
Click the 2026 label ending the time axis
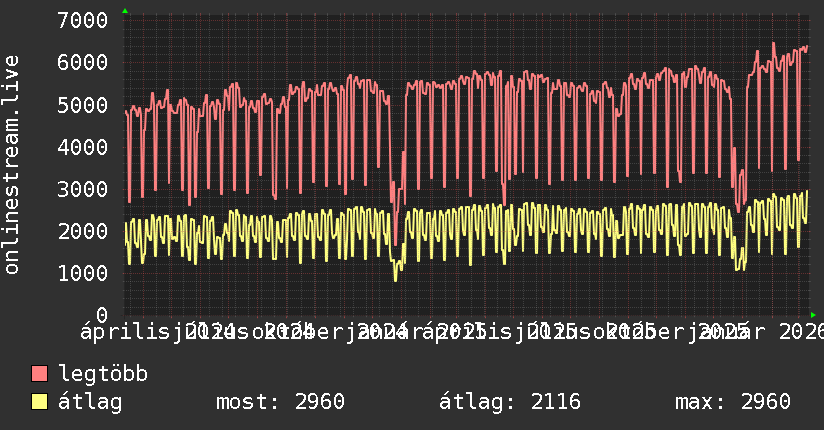(799, 331)
